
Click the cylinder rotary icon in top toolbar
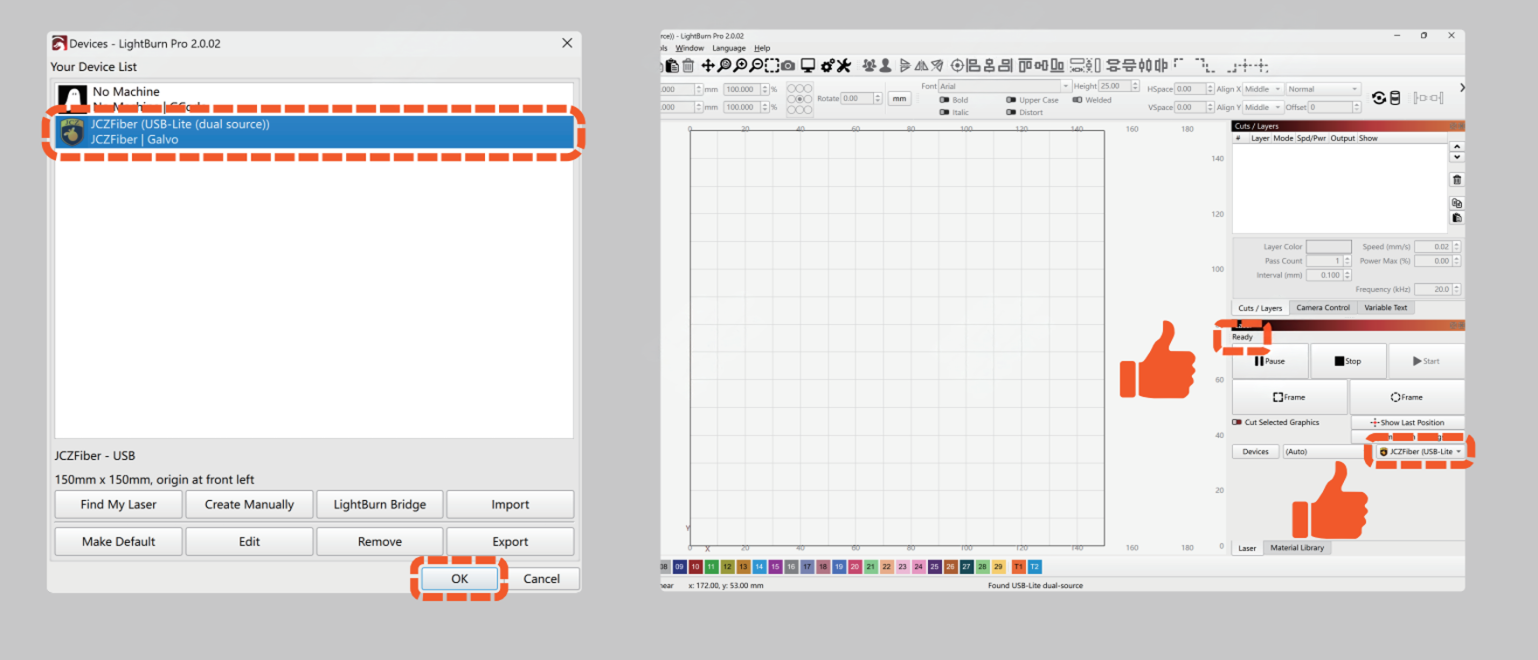pyautogui.click(x=1395, y=98)
